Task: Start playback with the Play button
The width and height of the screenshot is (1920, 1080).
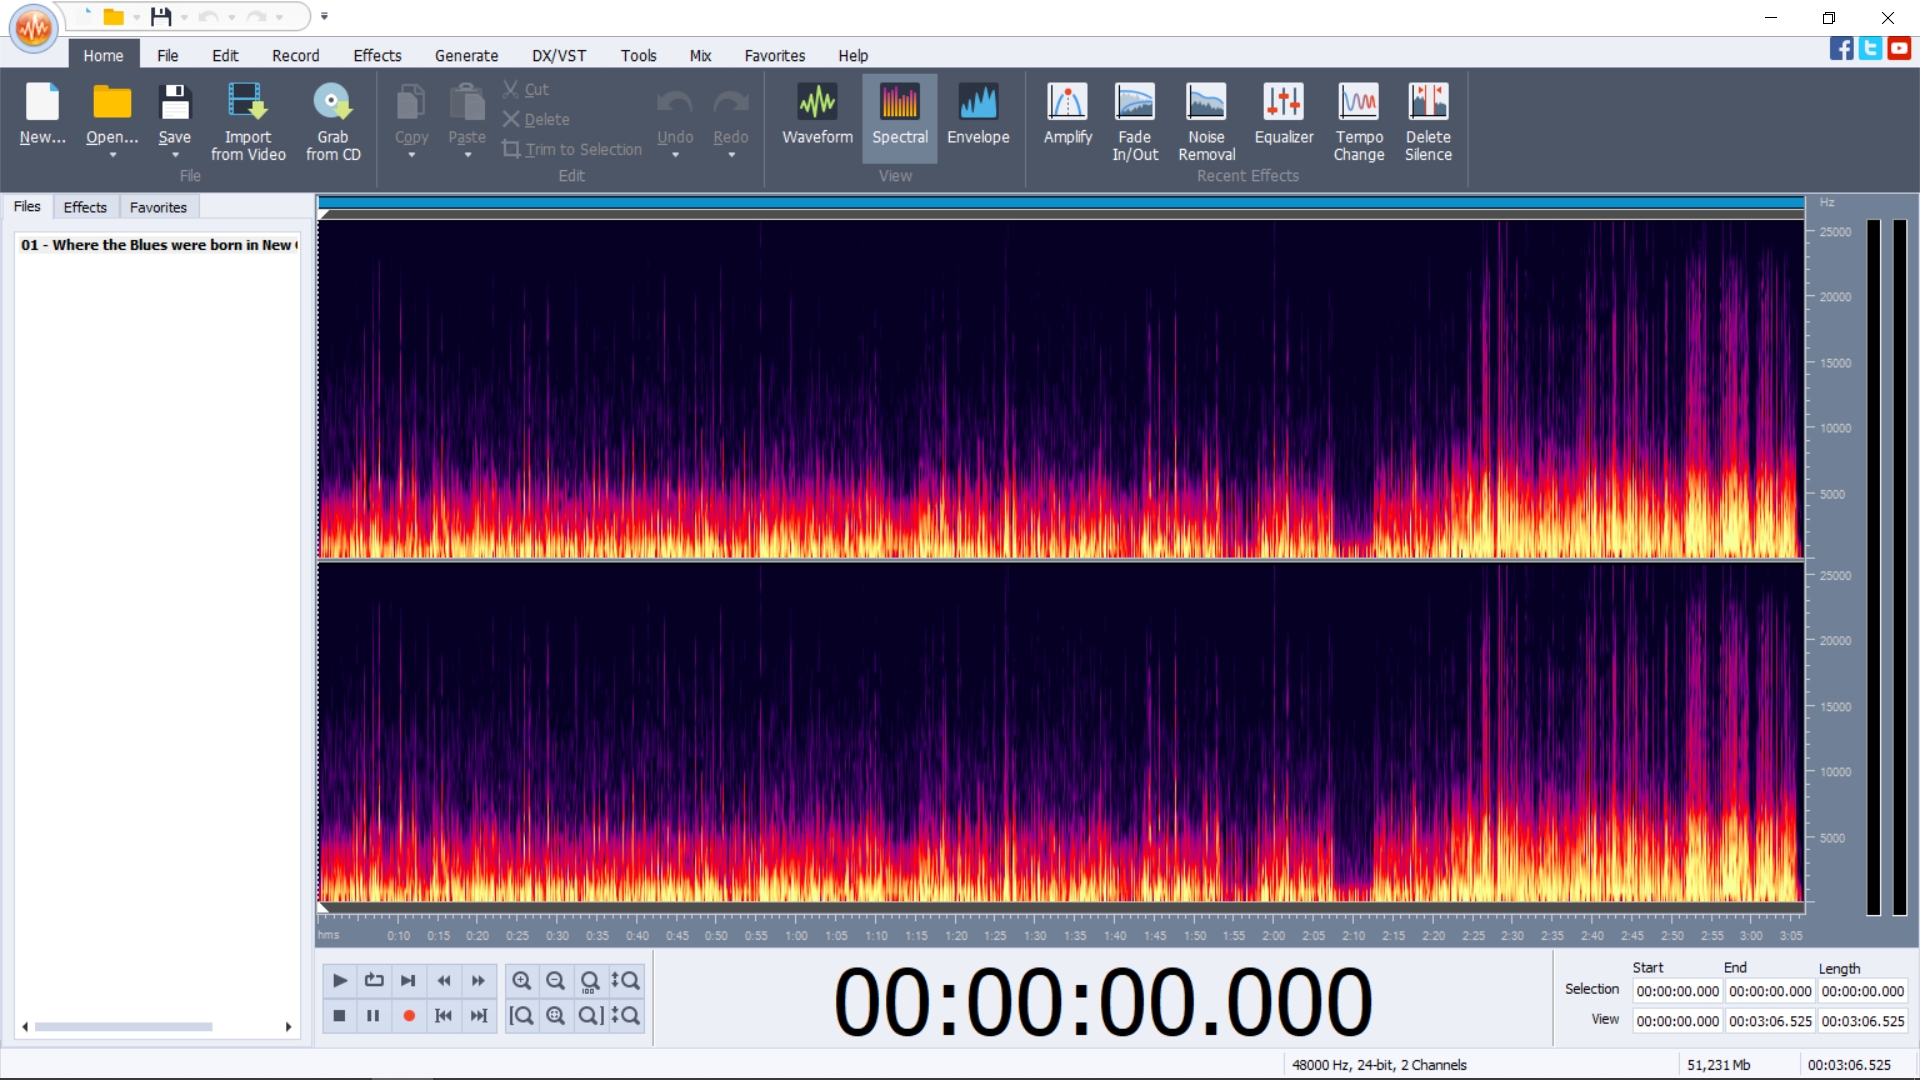Action: pos(340,980)
